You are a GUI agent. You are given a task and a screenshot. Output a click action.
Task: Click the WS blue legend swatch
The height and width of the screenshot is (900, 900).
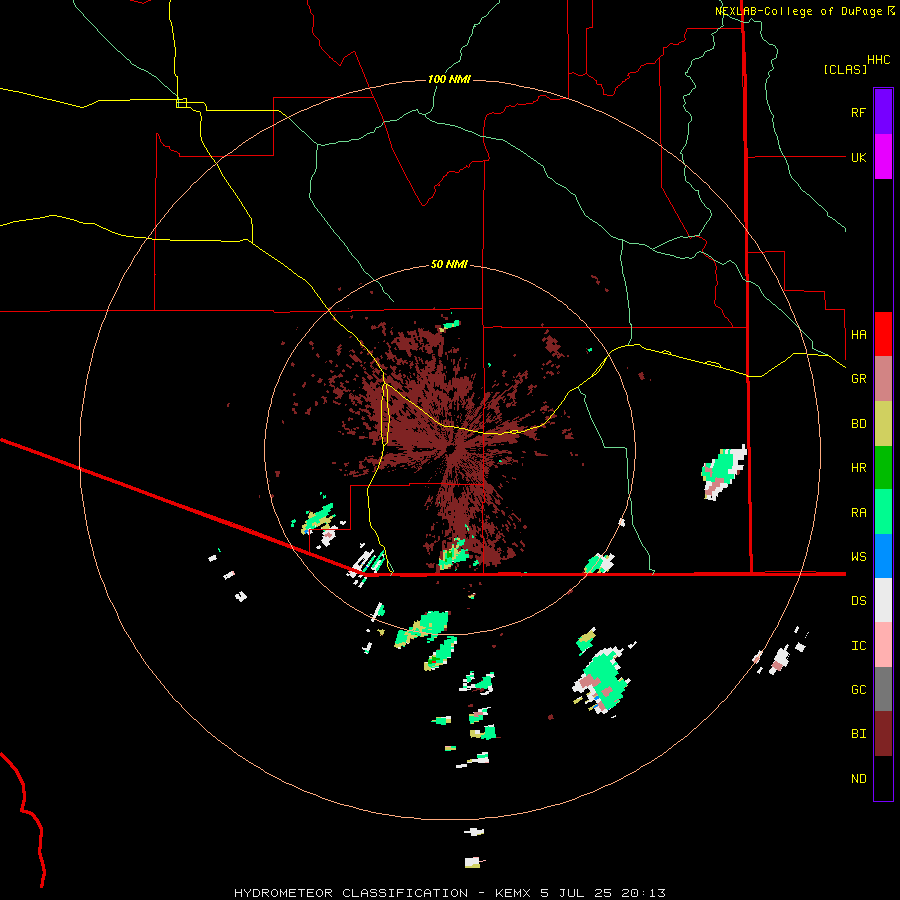pos(883,556)
